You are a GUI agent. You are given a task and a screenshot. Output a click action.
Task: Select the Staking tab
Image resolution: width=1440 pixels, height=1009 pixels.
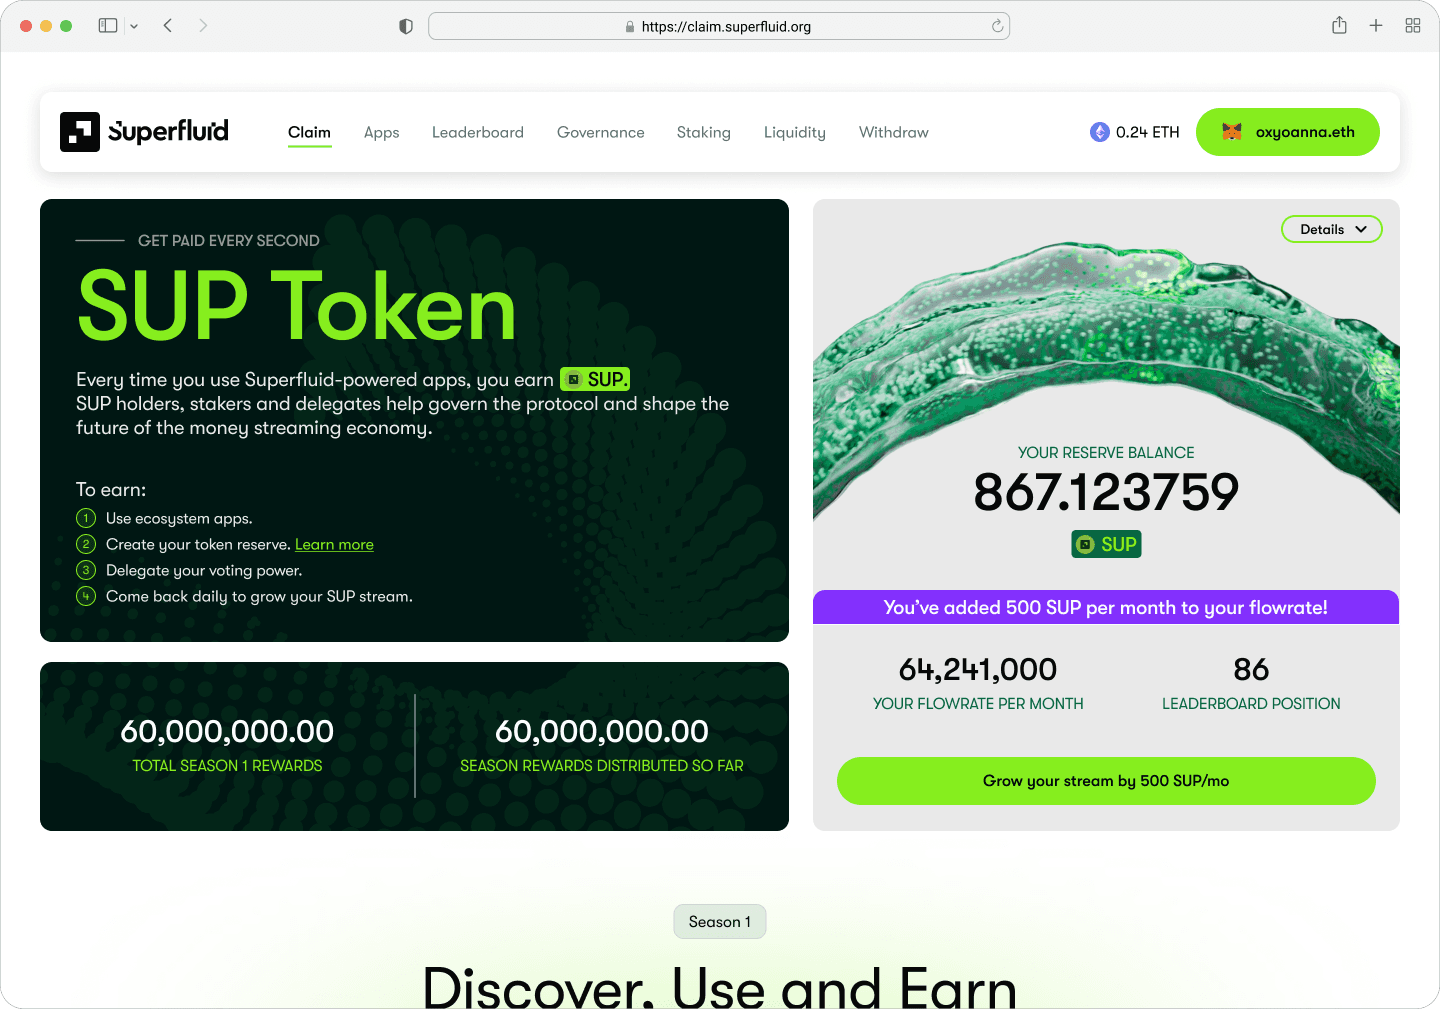(x=704, y=132)
